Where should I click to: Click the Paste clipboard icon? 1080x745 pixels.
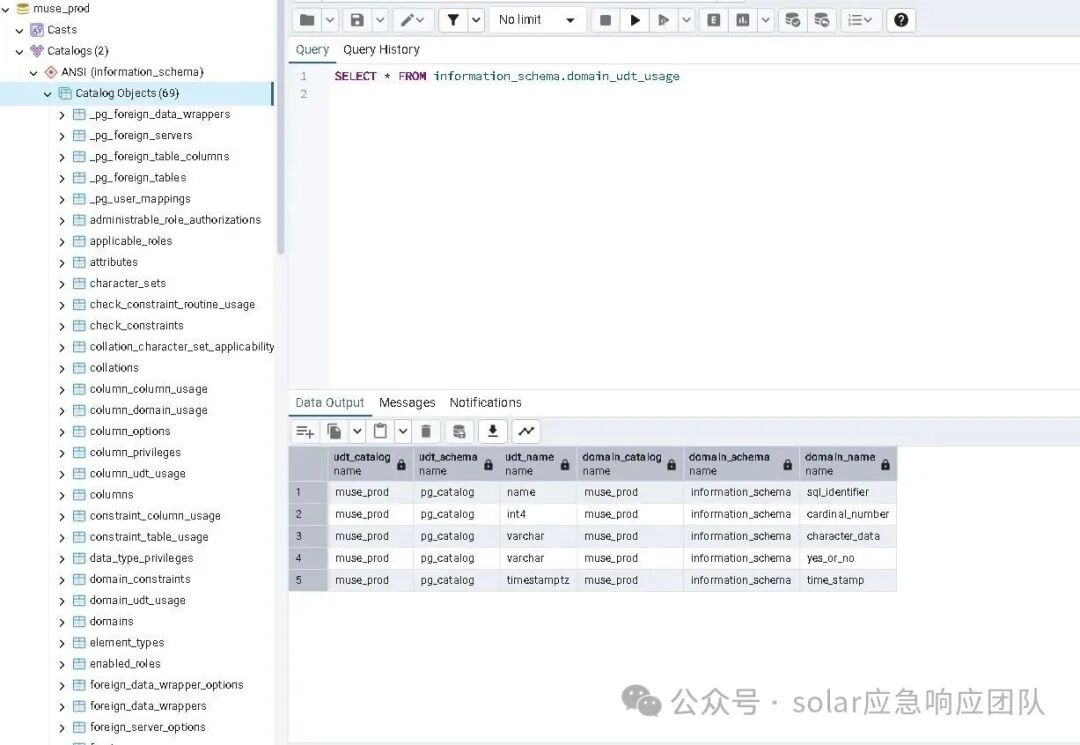click(x=380, y=432)
